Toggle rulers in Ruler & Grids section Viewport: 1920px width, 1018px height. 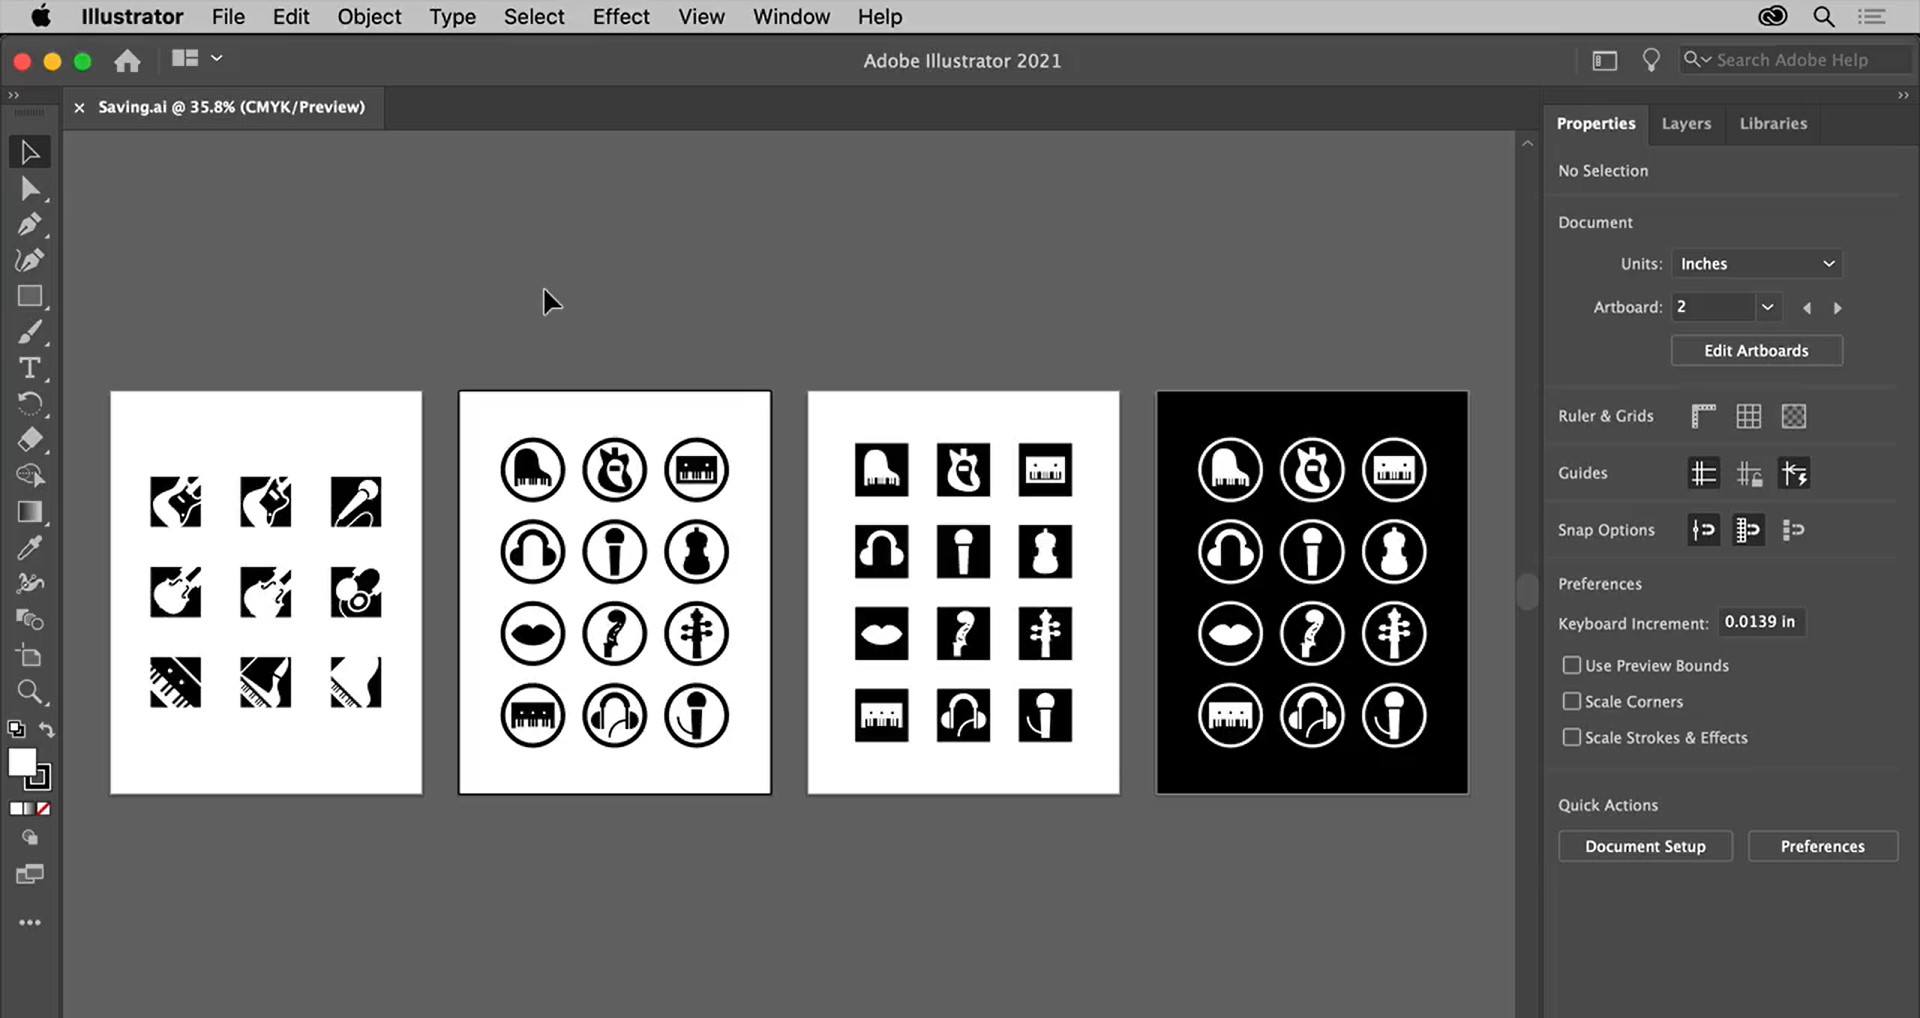1703,415
